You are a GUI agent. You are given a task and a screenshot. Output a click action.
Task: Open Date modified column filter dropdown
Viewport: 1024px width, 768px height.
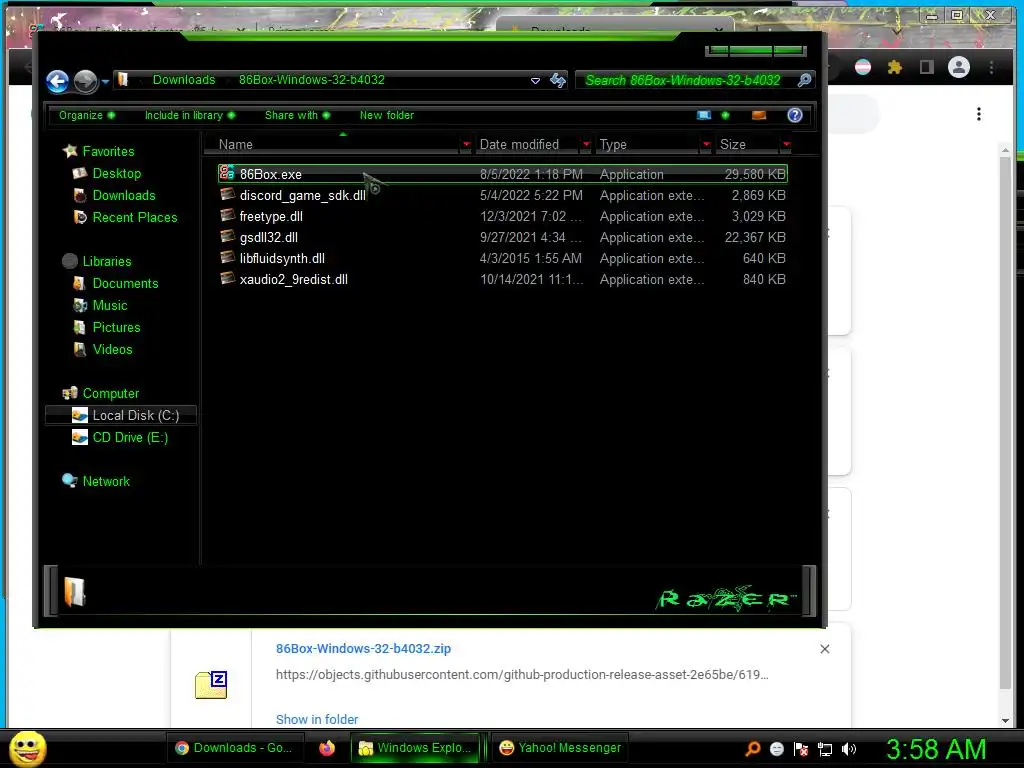tap(586, 144)
